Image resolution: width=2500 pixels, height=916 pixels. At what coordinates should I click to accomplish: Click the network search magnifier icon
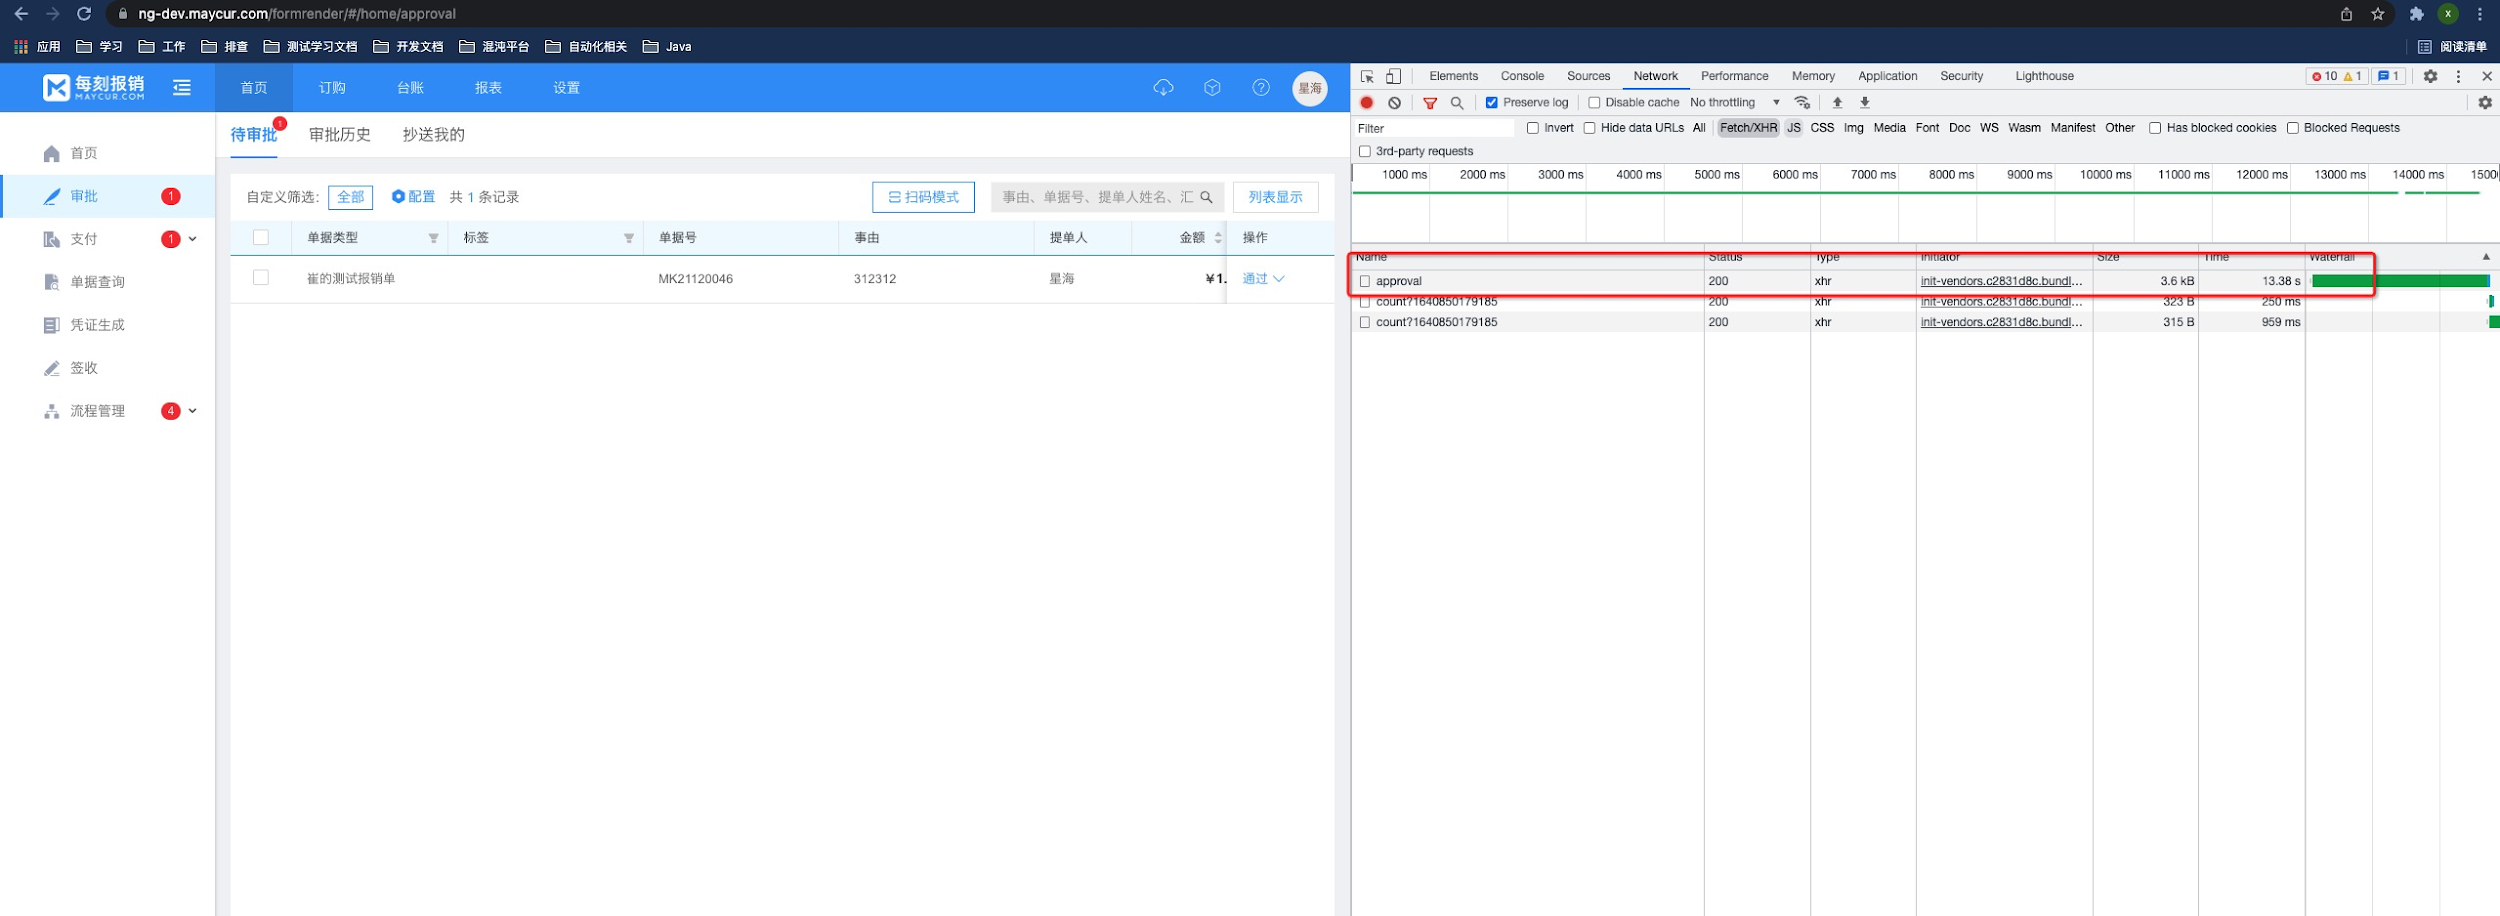1457,103
